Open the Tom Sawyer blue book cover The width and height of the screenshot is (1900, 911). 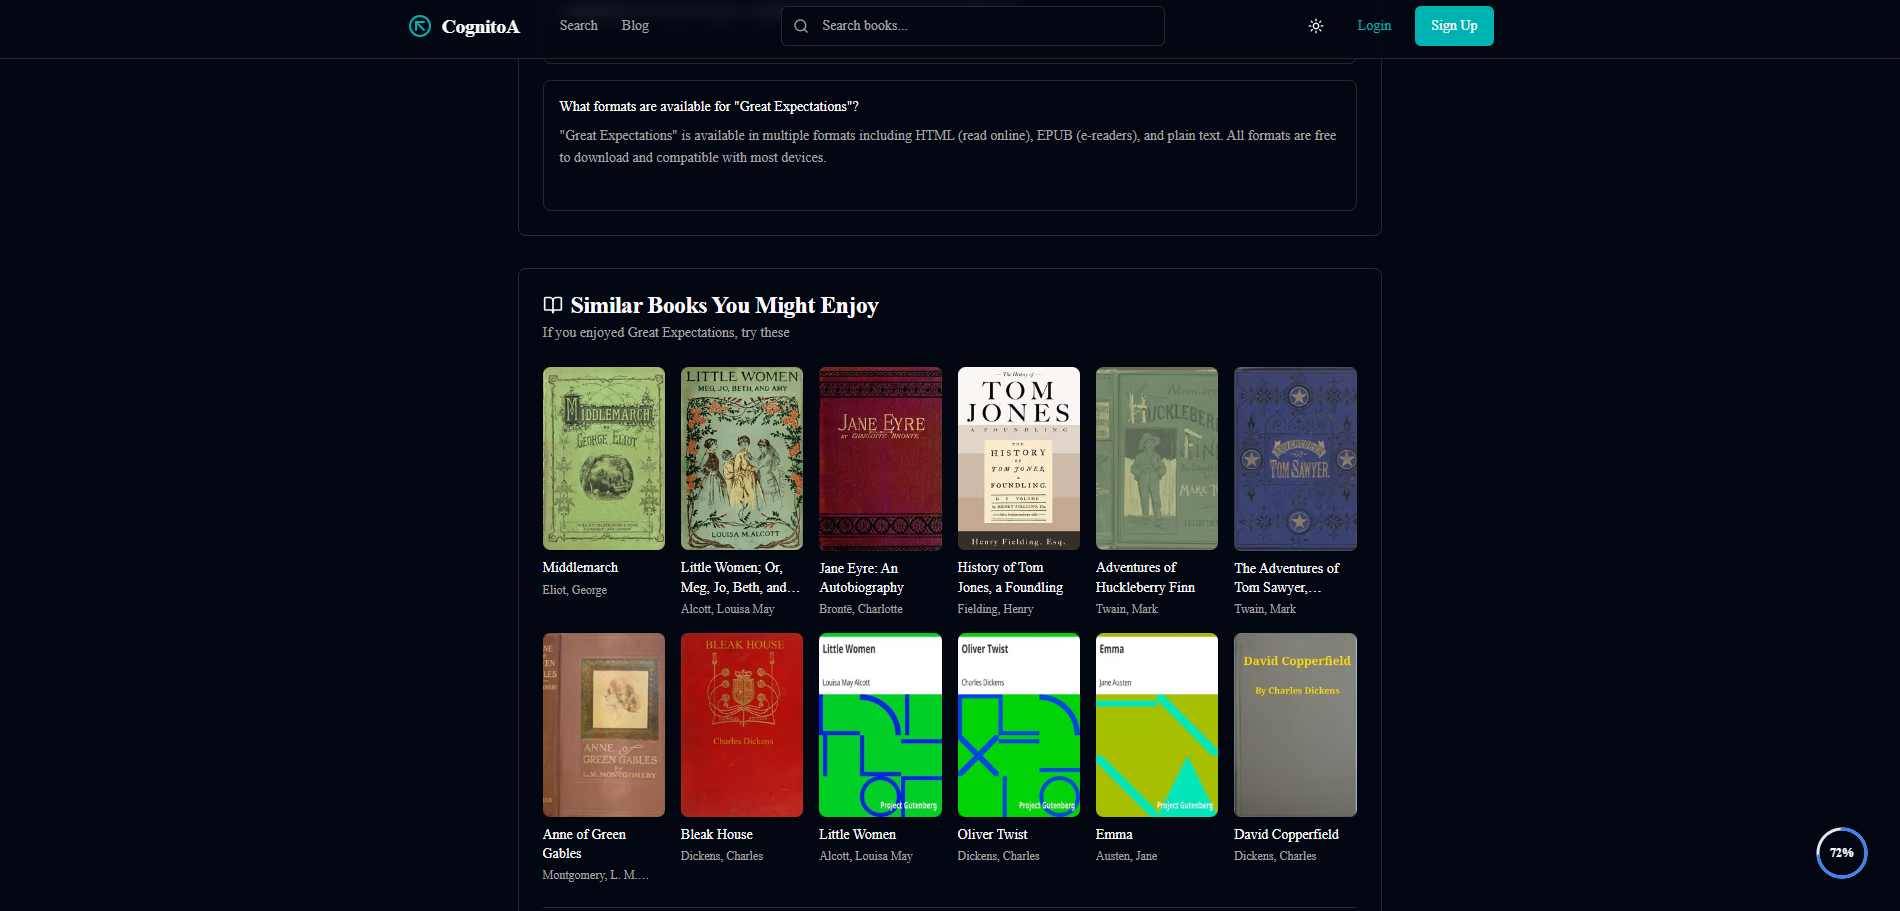coord(1295,458)
